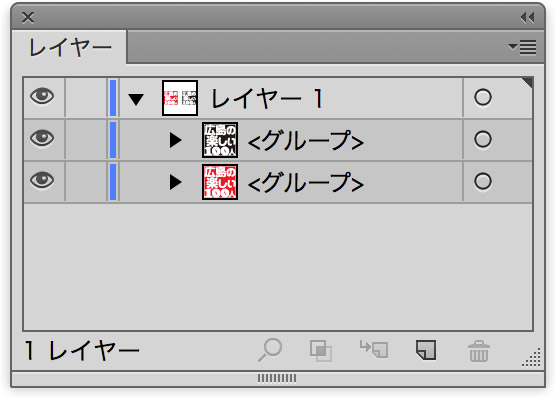Image resolution: width=556 pixels, height=398 pixels.
Task: Hide the black グループ via eye icon
Action: (42, 138)
